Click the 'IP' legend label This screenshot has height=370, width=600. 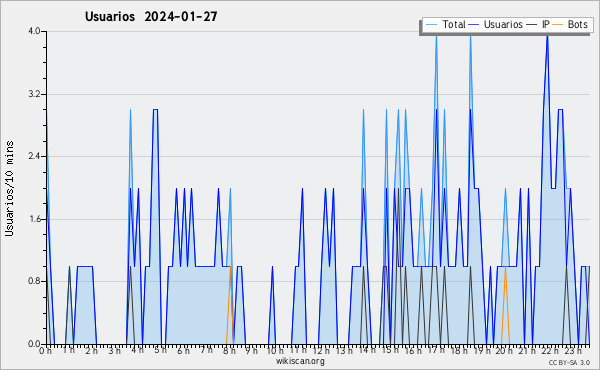click(546, 24)
